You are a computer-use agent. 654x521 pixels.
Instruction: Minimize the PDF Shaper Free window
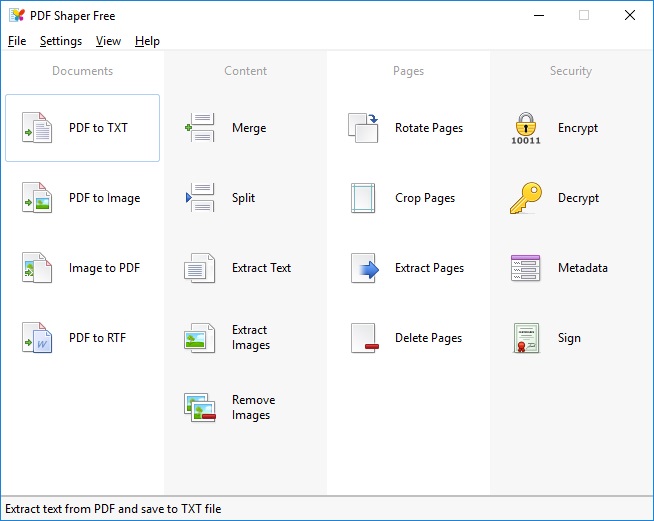point(539,15)
